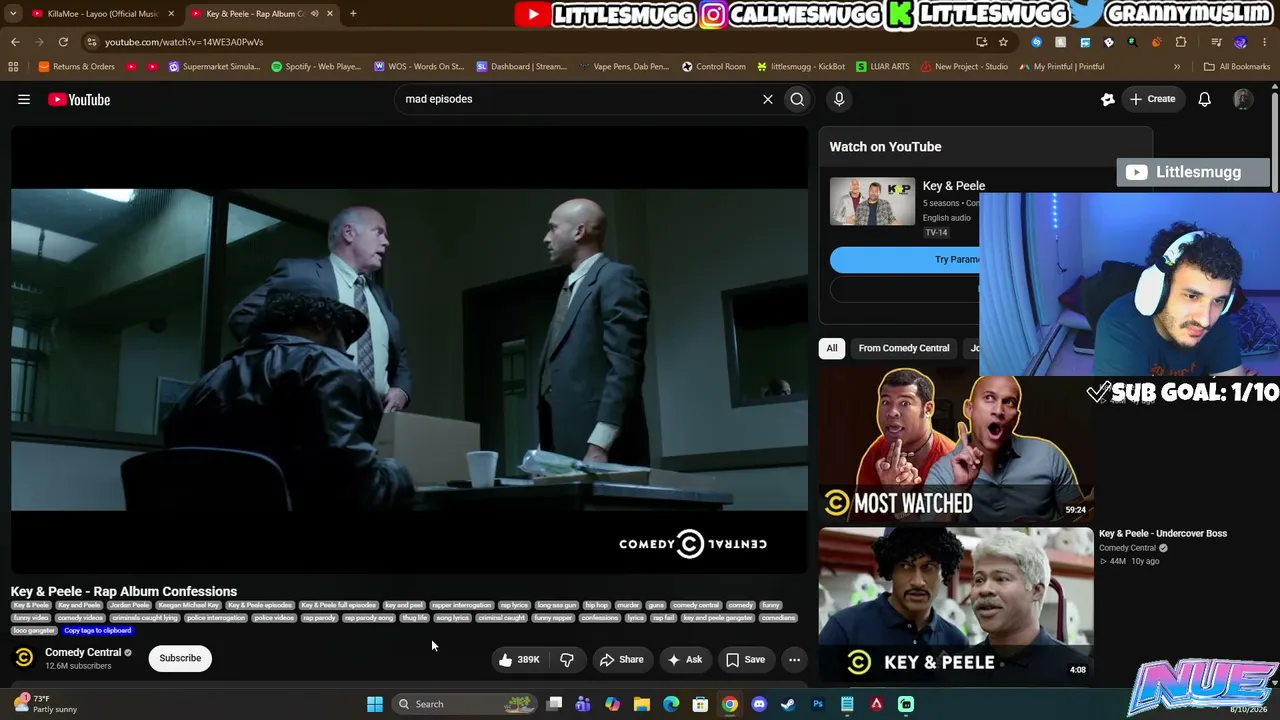Viewport: 1280px width, 720px height.
Task: Open the weather widget on taskbar
Action: pyautogui.click(x=45, y=704)
